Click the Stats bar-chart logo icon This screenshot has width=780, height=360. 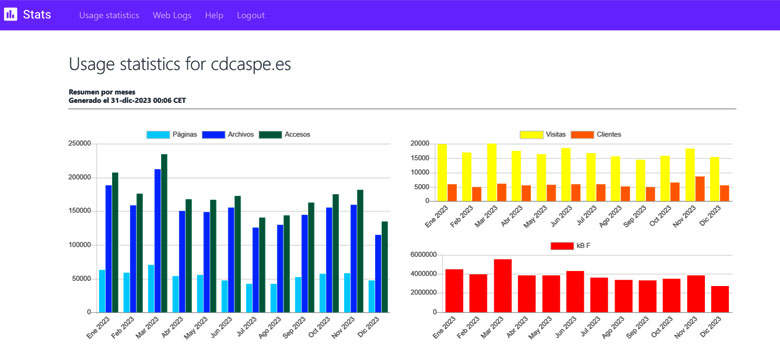click(10, 14)
